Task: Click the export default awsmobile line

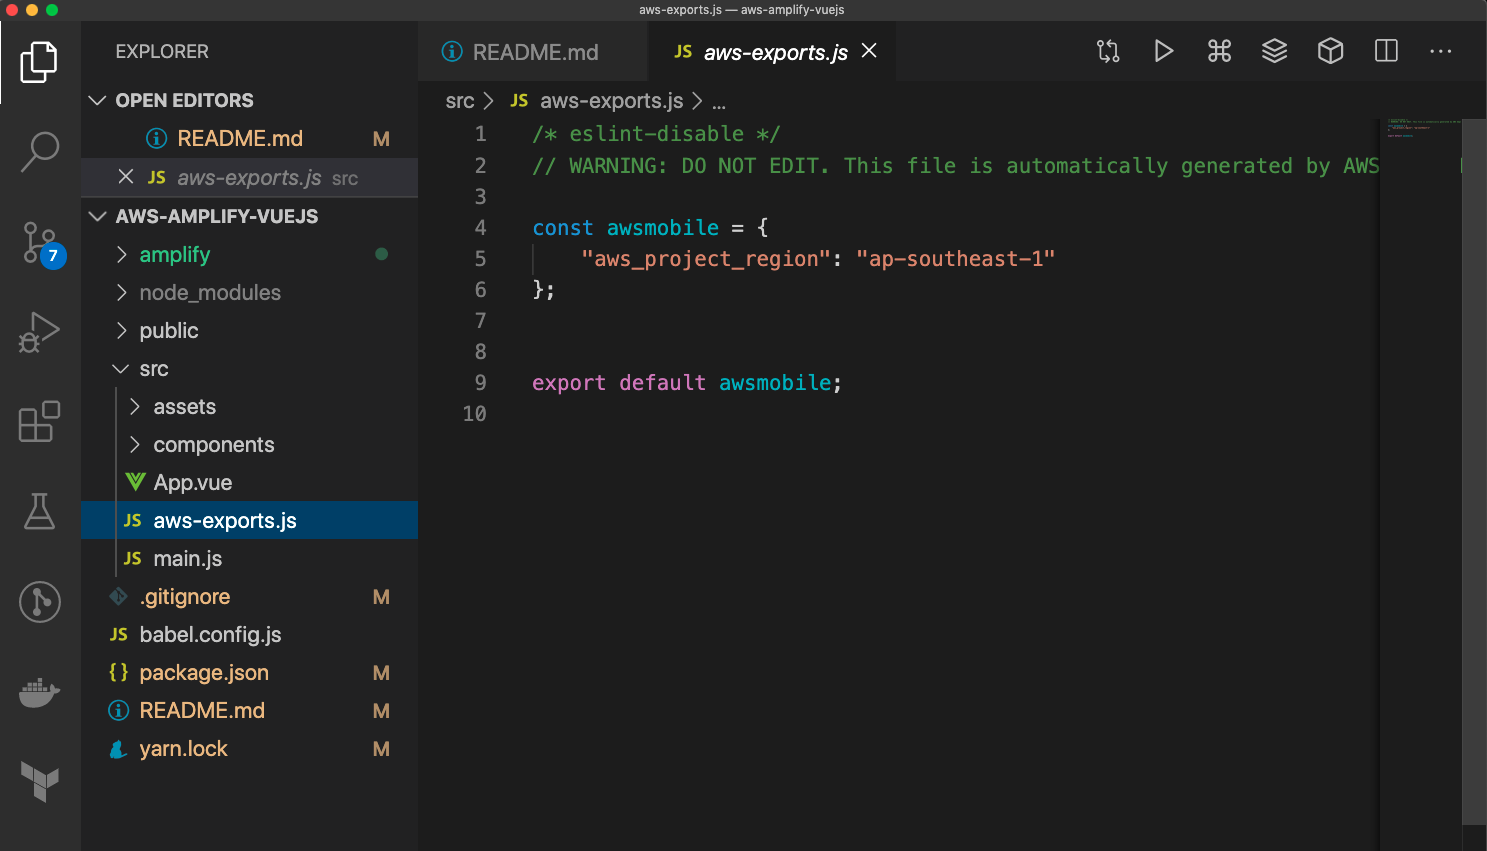Action: coord(687,383)
